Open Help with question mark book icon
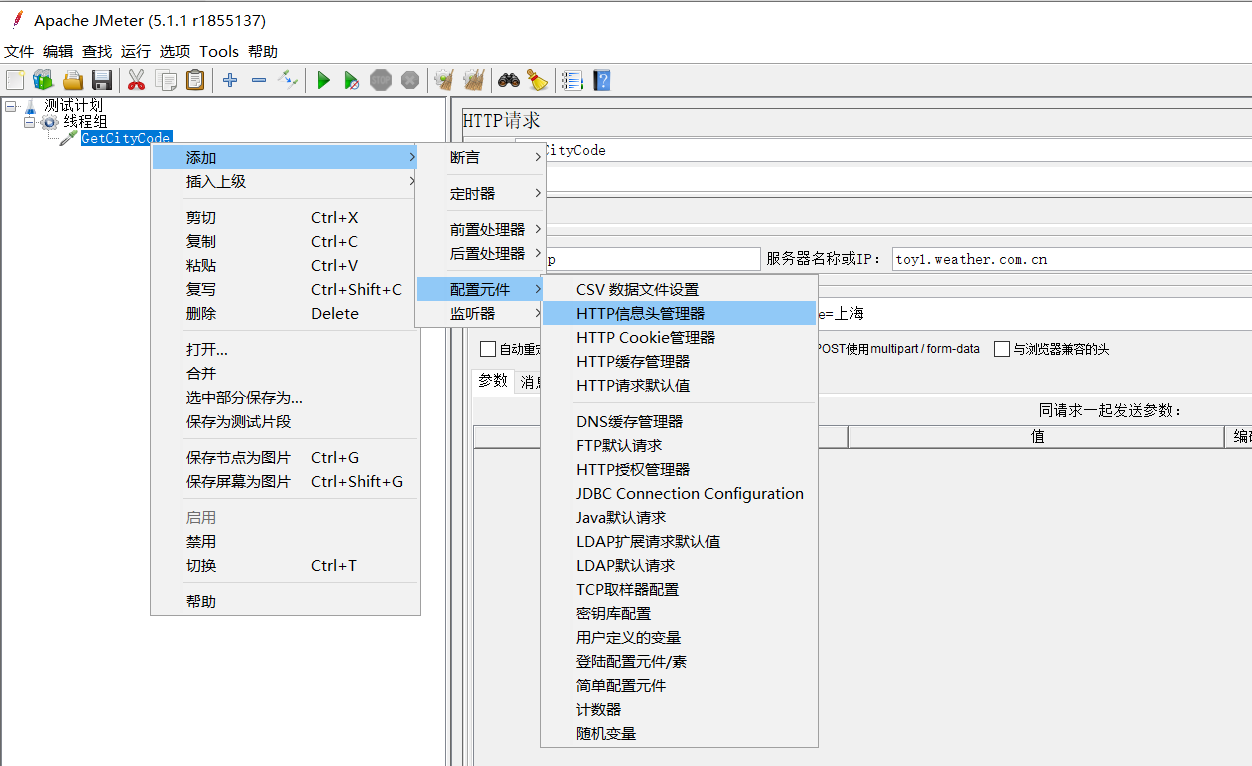The image size is (1252, 766). pyautogui.click(x=601, y=80)
